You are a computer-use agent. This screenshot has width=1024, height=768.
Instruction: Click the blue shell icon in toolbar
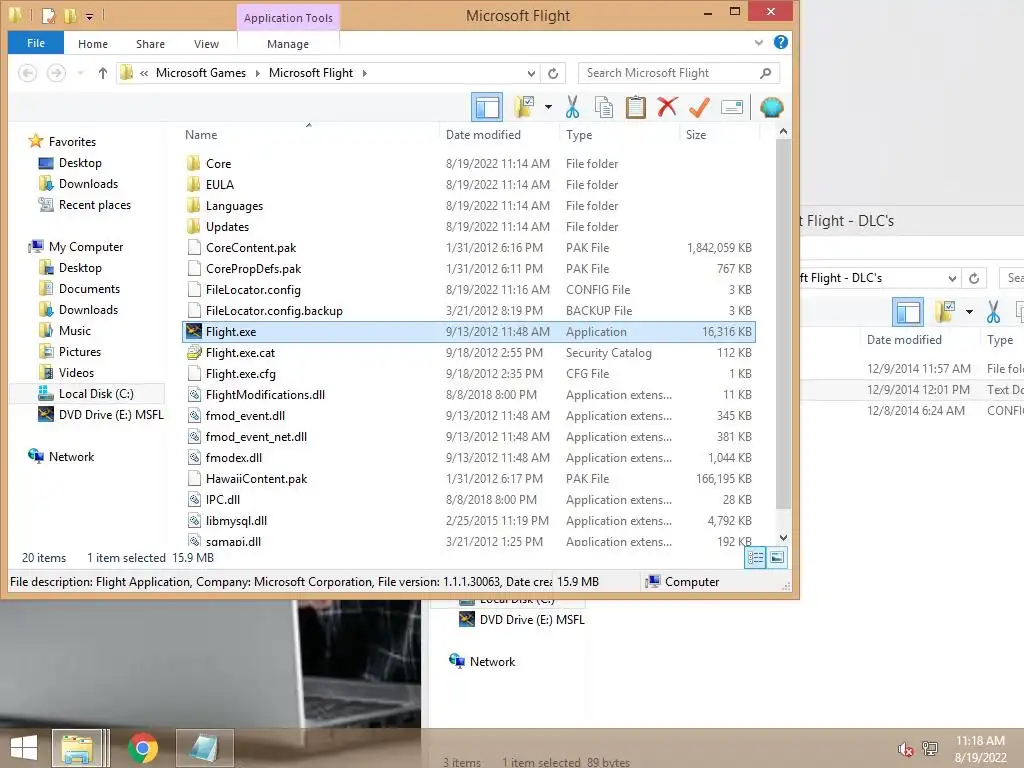(x=771, y=107)
